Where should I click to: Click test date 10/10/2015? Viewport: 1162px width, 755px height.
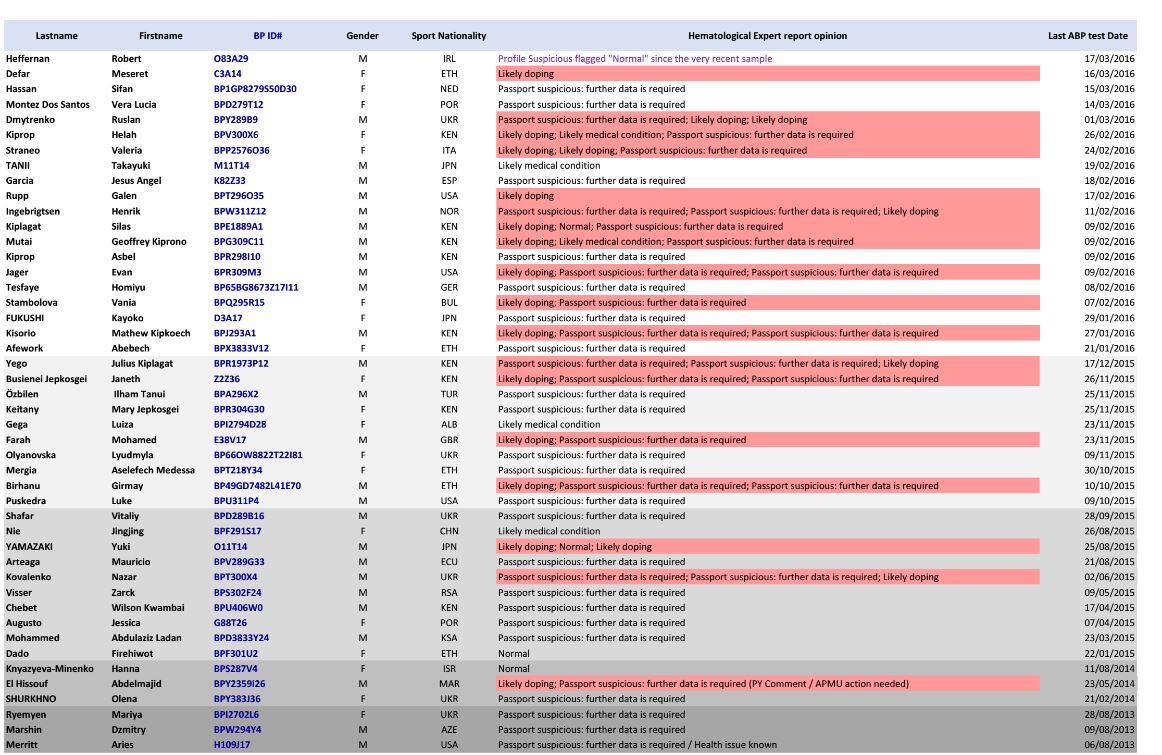[x=1109, y=486]
